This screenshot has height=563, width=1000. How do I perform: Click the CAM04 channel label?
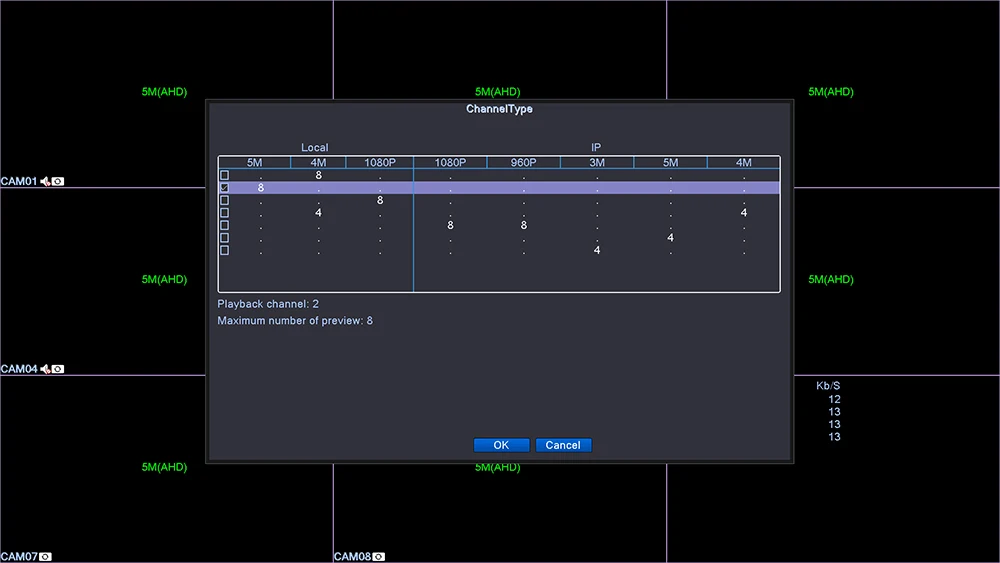[19, 369]
